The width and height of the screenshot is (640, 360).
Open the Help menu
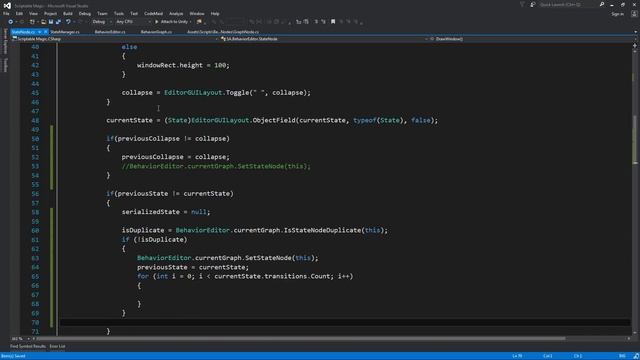(215, 14)
